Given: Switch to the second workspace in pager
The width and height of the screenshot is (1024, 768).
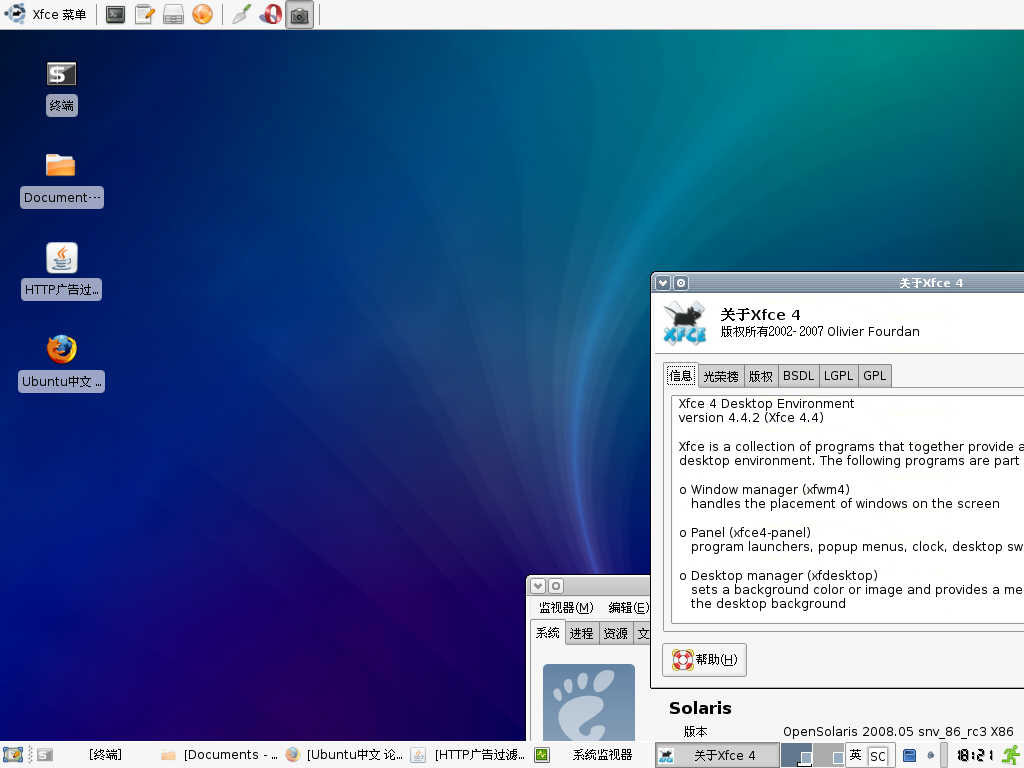Looking at the screenshot, I should click(x=829, y=755).
